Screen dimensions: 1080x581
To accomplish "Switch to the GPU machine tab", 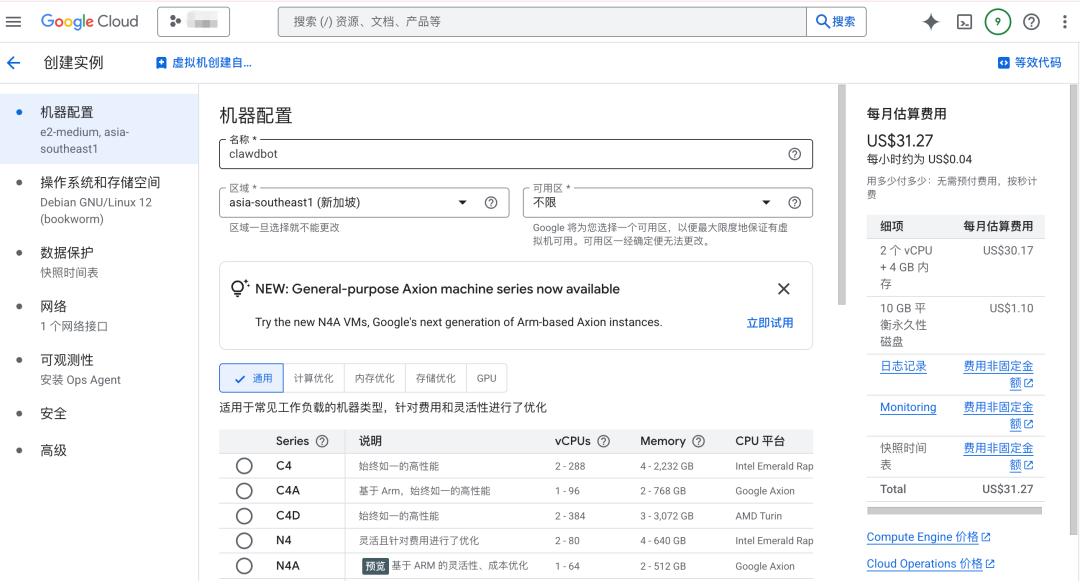I will pos(486,377).
